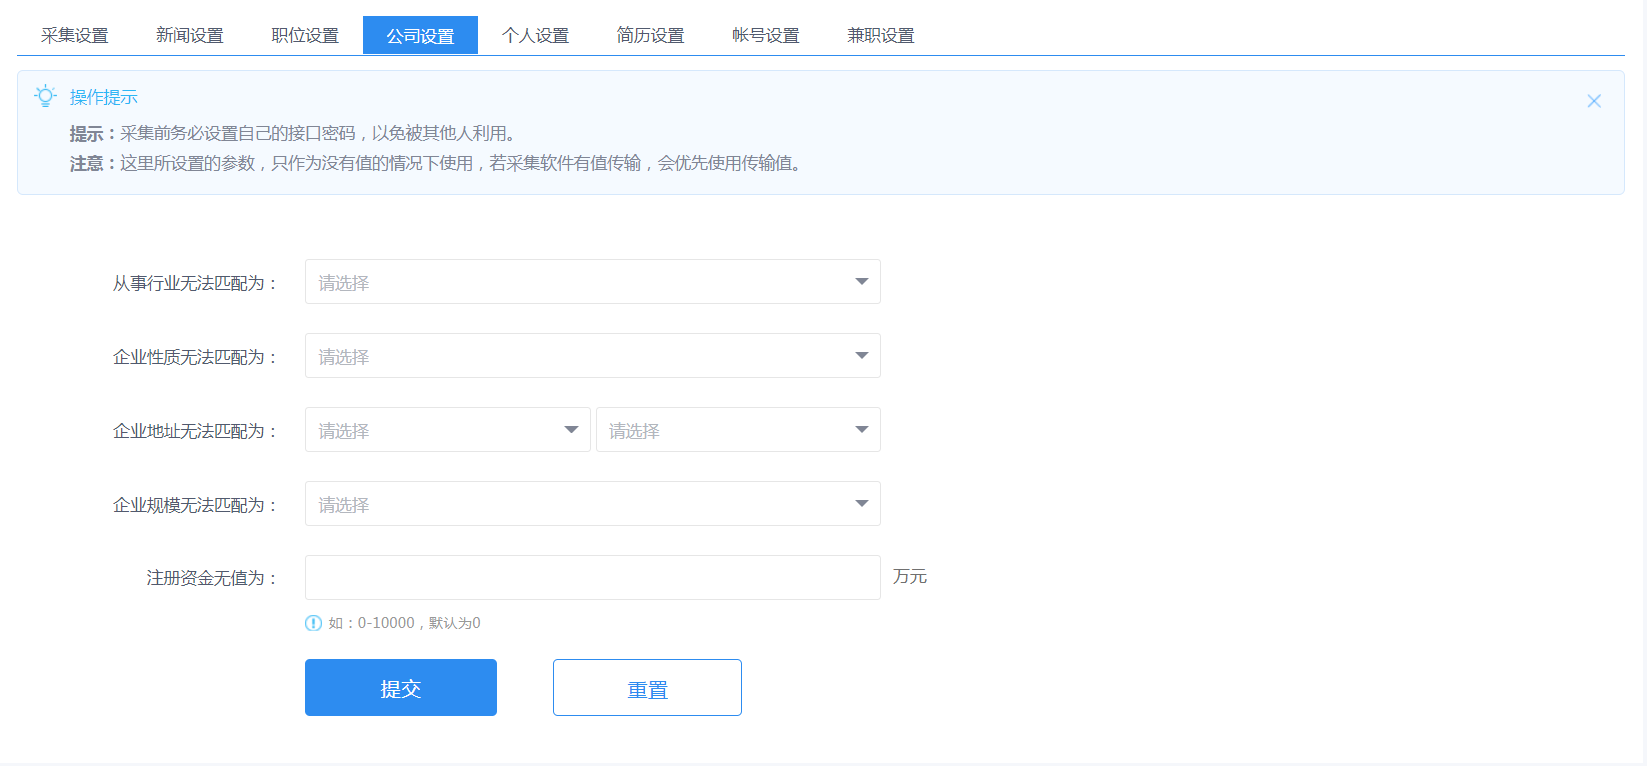Switch to the 新闻设置 tab
1647x766 pixels.
190,35
